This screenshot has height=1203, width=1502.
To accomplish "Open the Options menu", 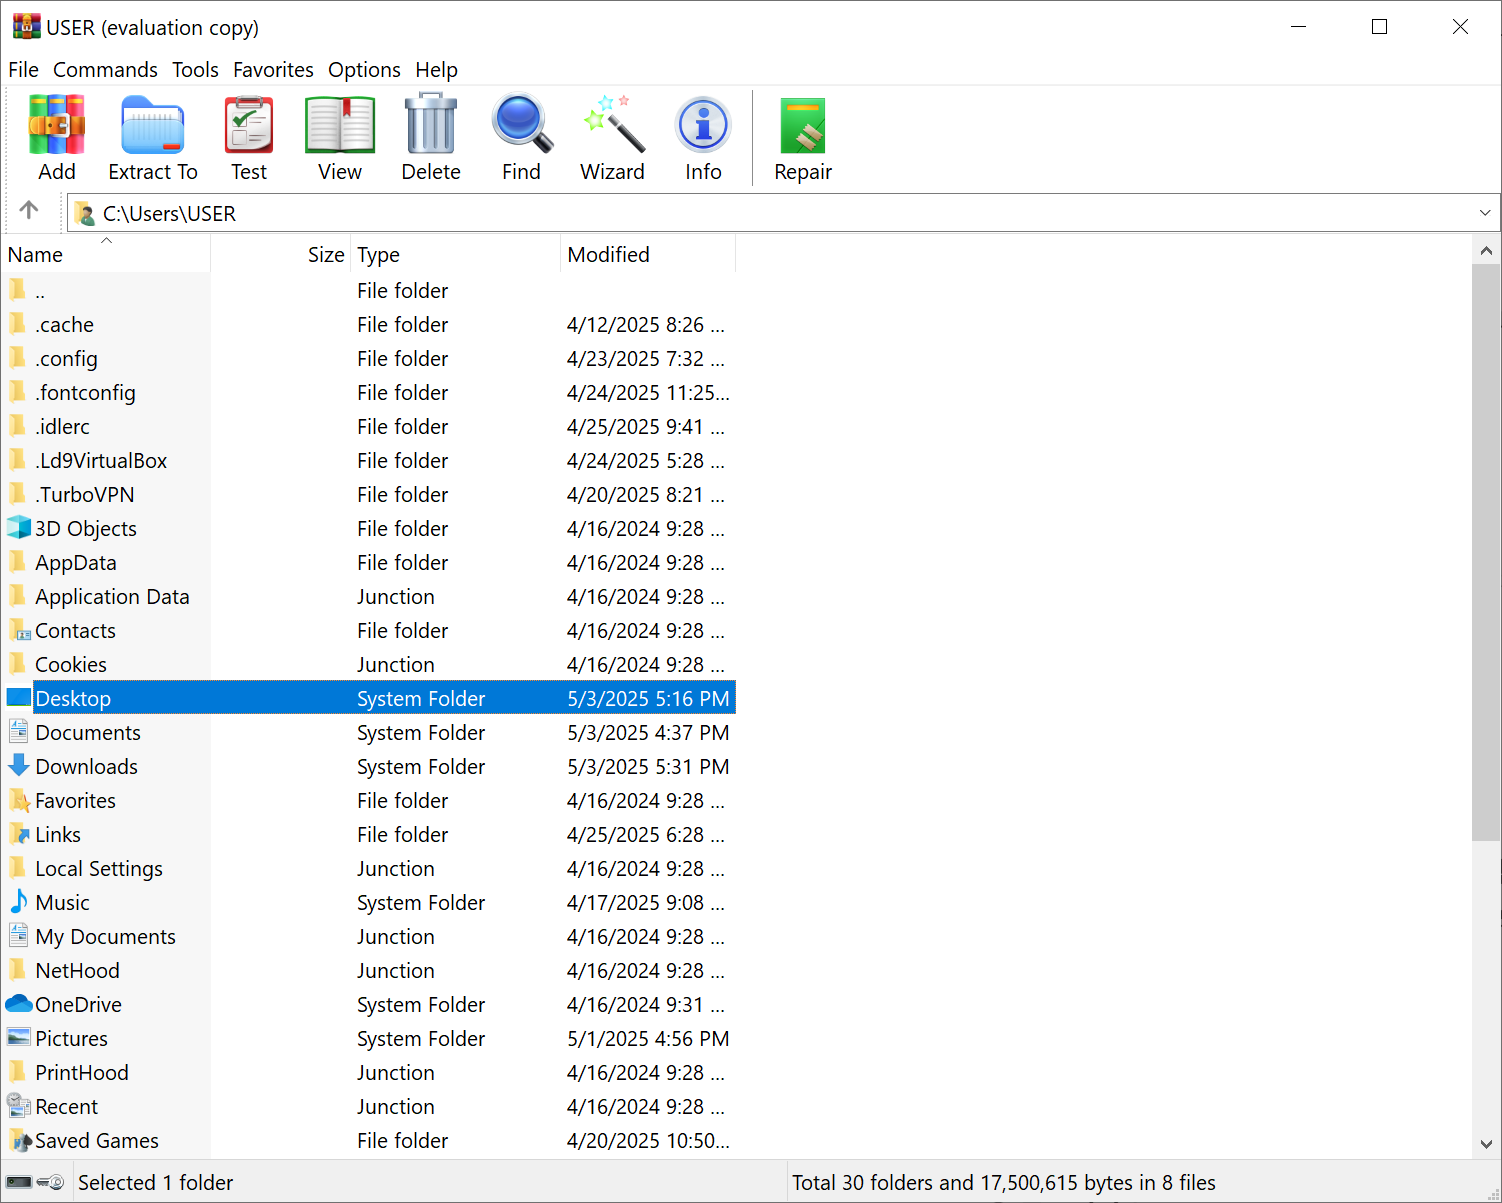I will (x=364, y=70).
